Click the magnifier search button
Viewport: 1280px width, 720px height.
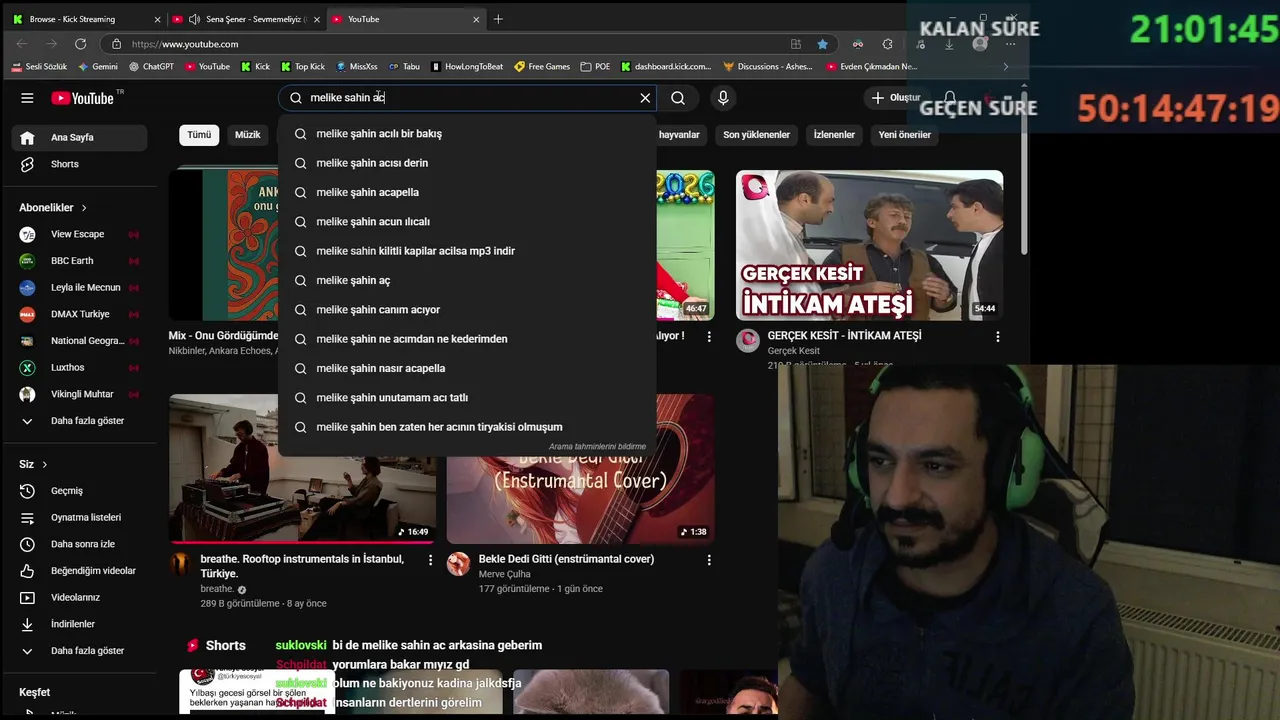[x=678, y=98]
